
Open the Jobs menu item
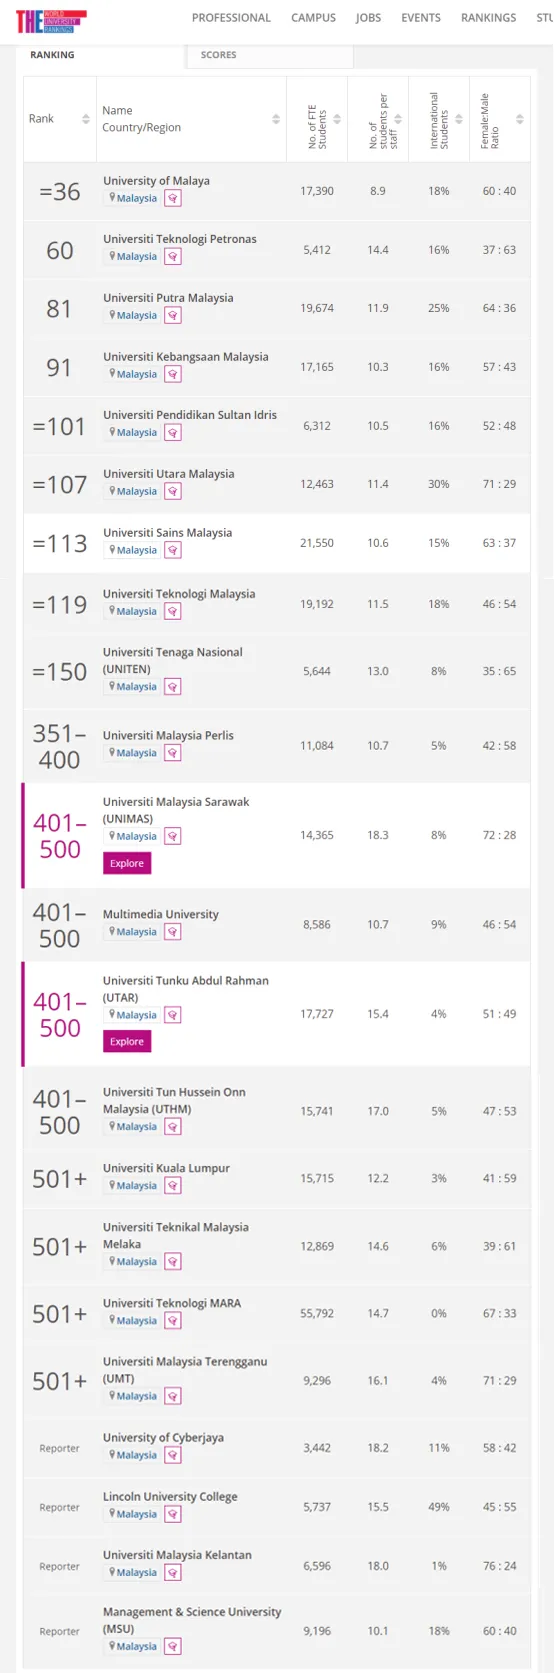click(368, 18)
